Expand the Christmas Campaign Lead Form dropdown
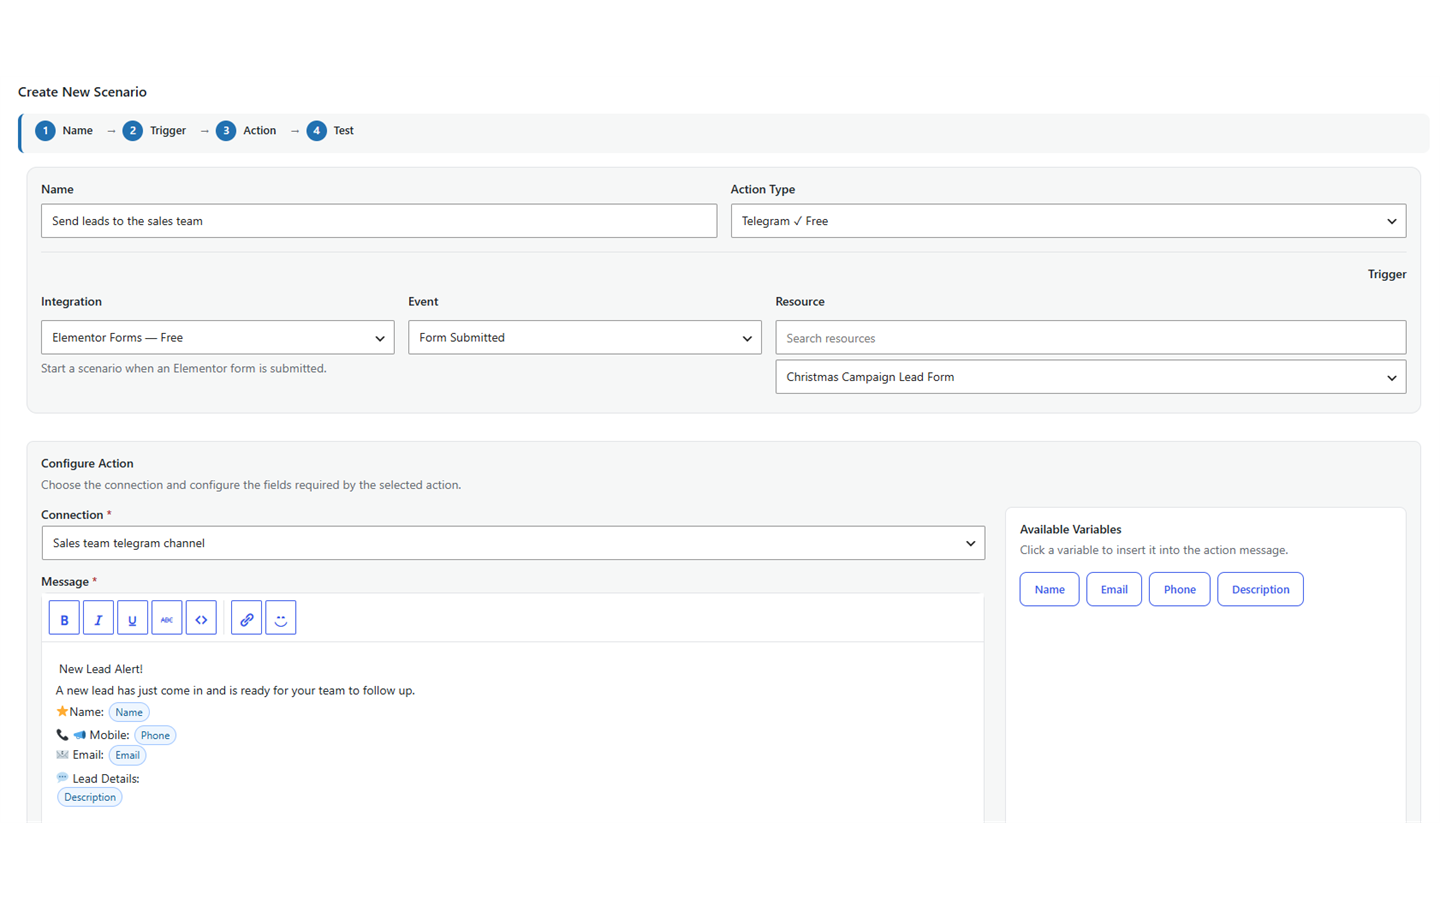The image size is (1440, 900). (x=1091, y=377)
